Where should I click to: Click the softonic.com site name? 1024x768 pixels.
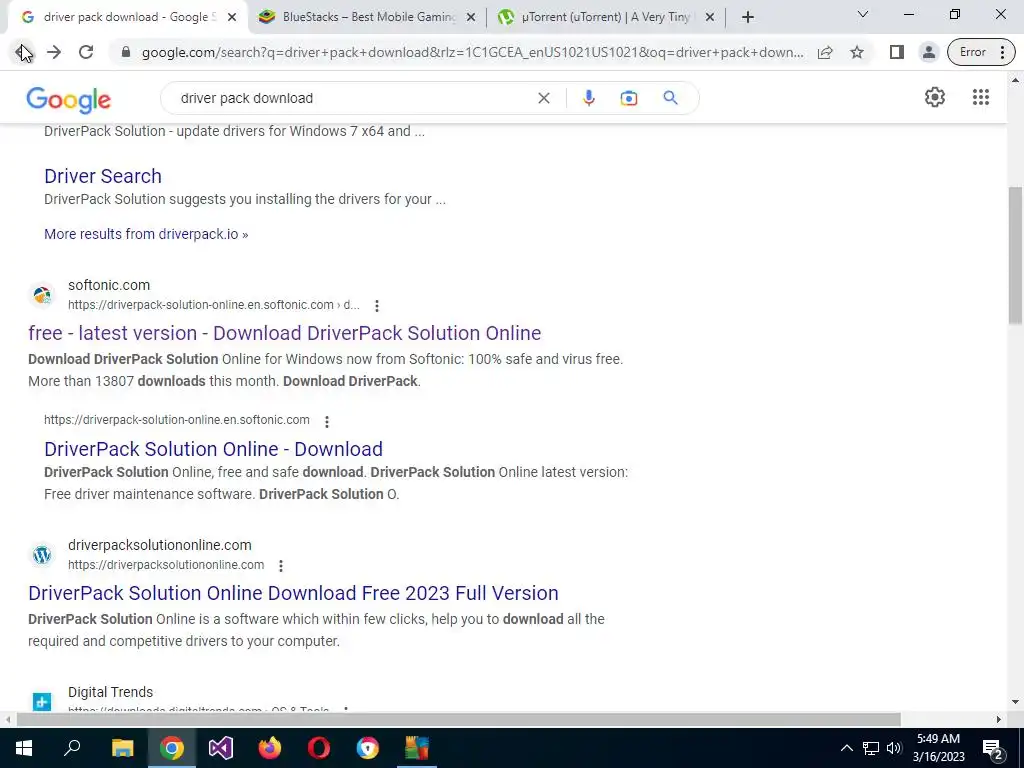pos(109,285)
